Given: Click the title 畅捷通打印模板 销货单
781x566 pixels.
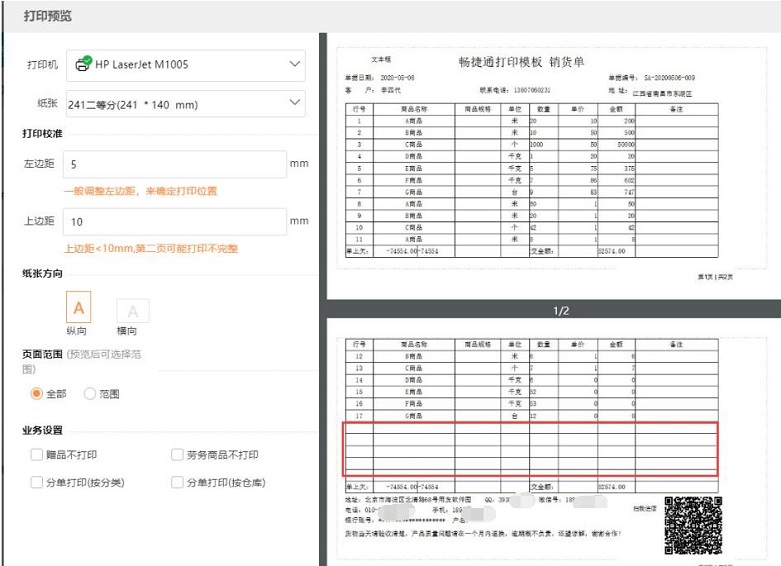Looking at the screenshot, I should (x=521, y=62).
